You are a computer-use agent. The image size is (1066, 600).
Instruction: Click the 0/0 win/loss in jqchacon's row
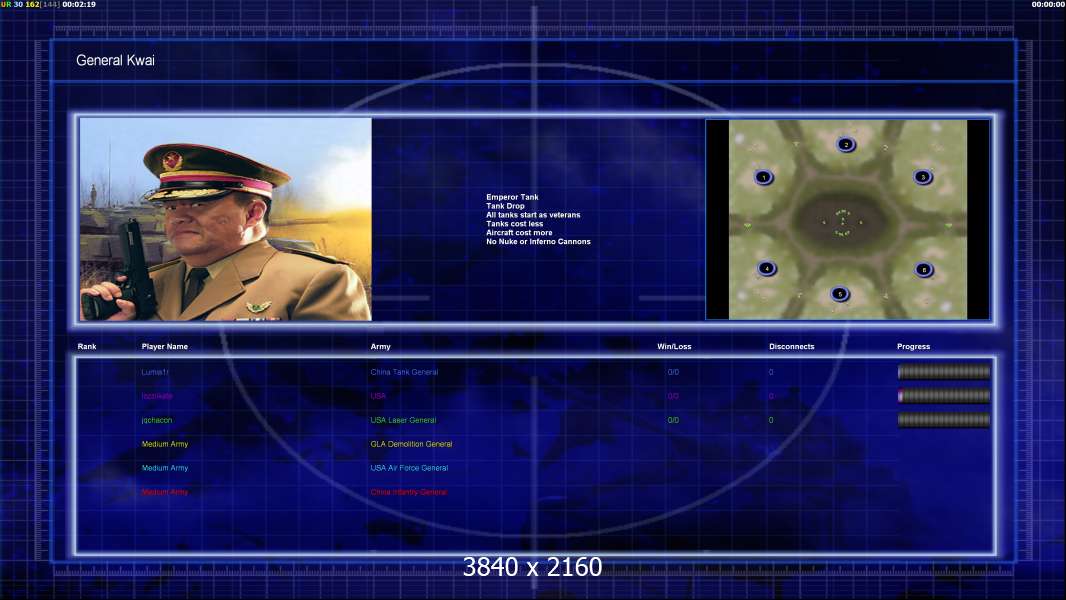click(673, 421)
